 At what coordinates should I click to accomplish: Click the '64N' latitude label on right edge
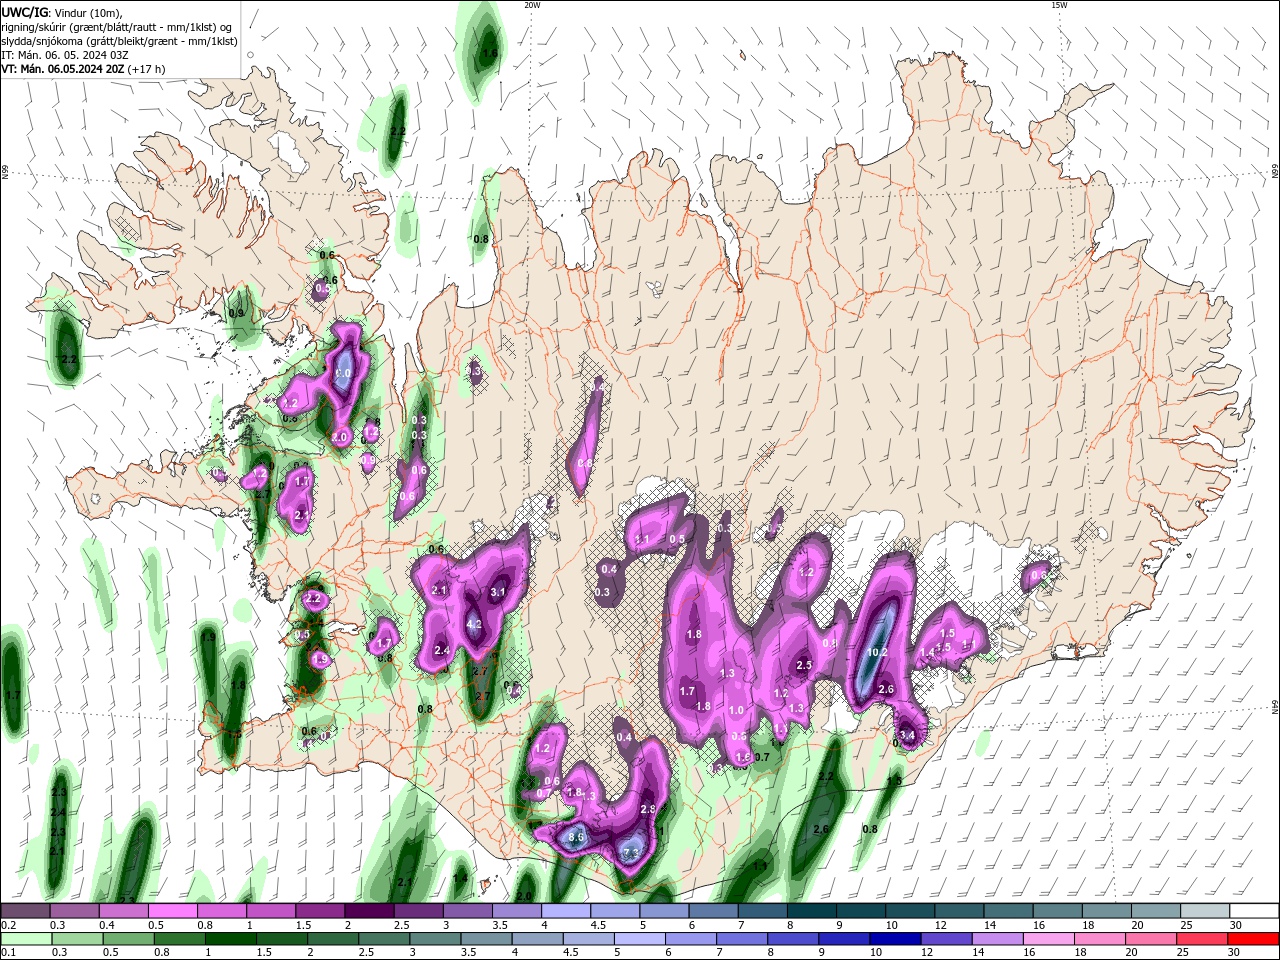pyautogui.click(x=1275, y=706)
